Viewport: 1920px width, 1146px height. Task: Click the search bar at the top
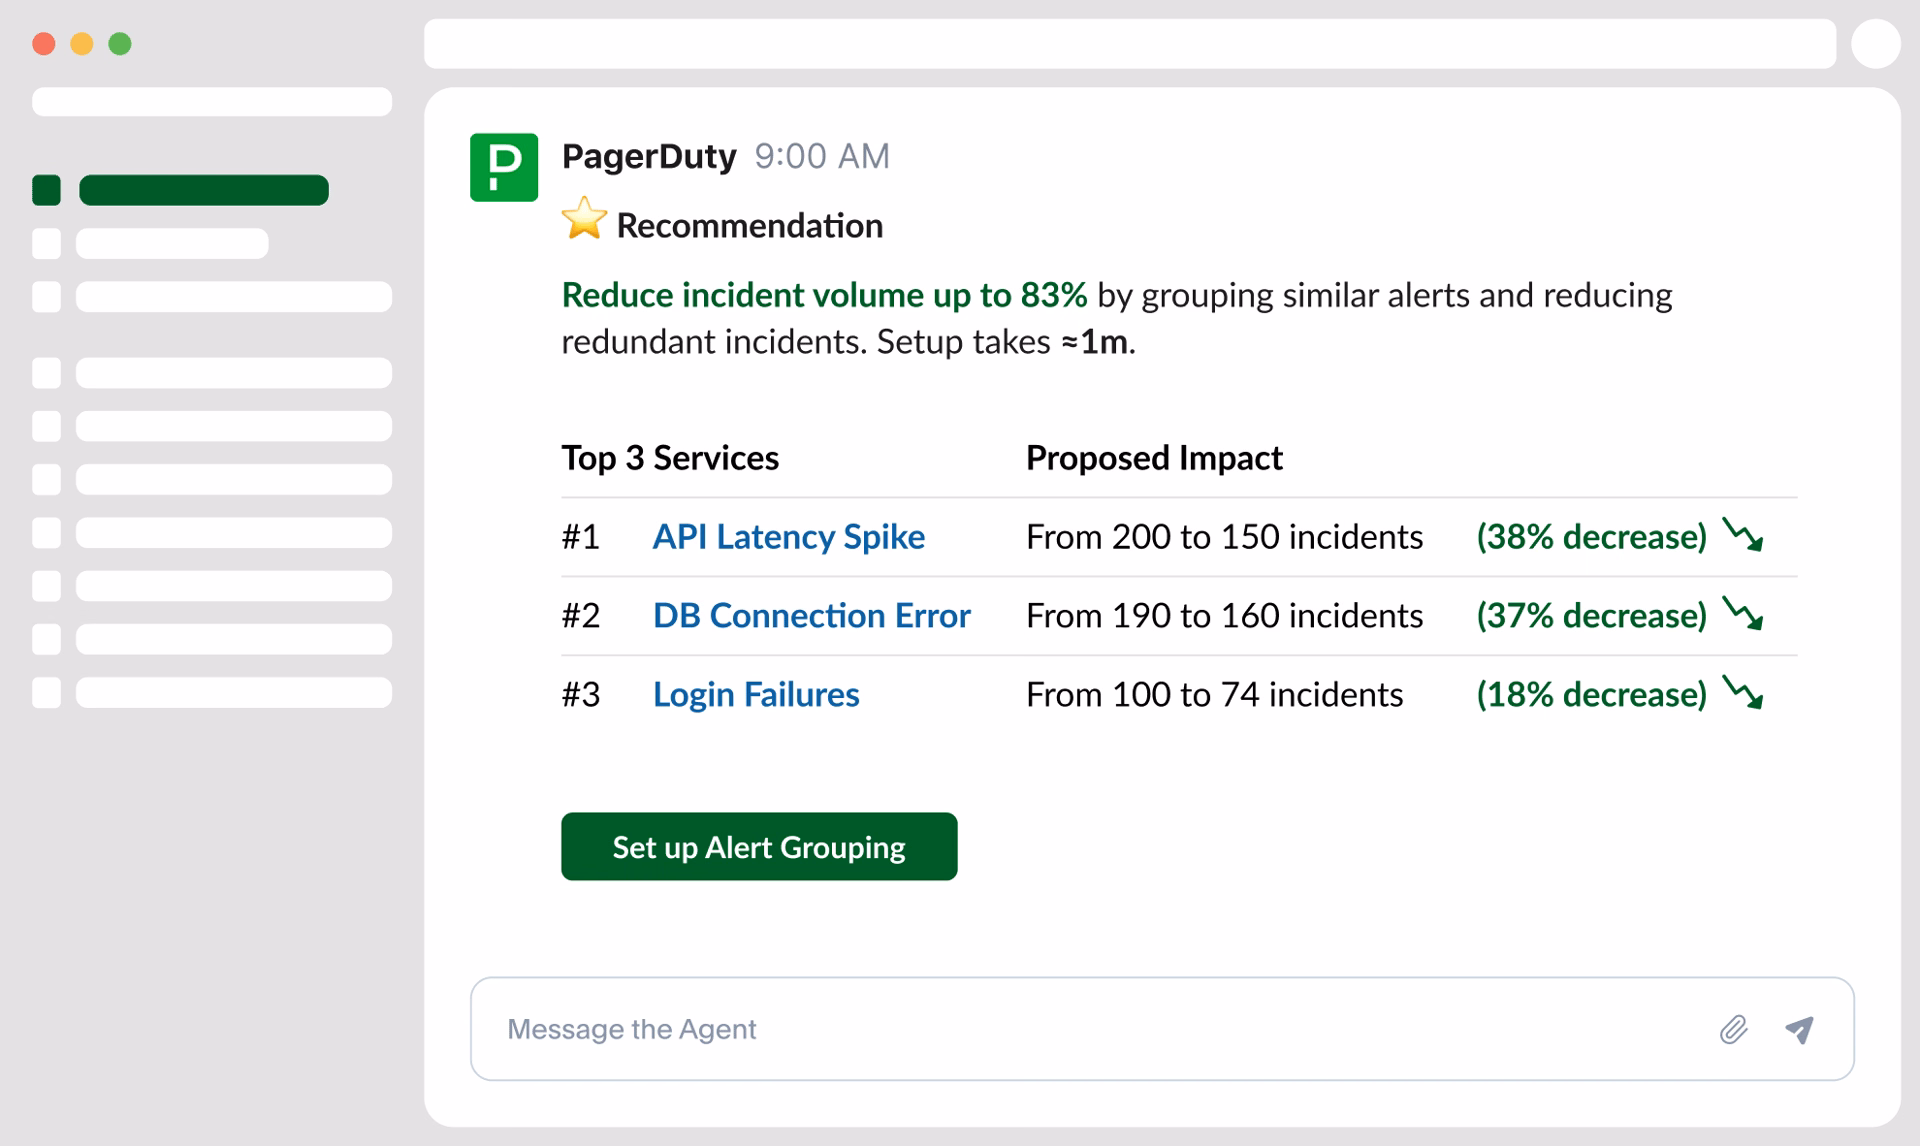click(1130, 43)
